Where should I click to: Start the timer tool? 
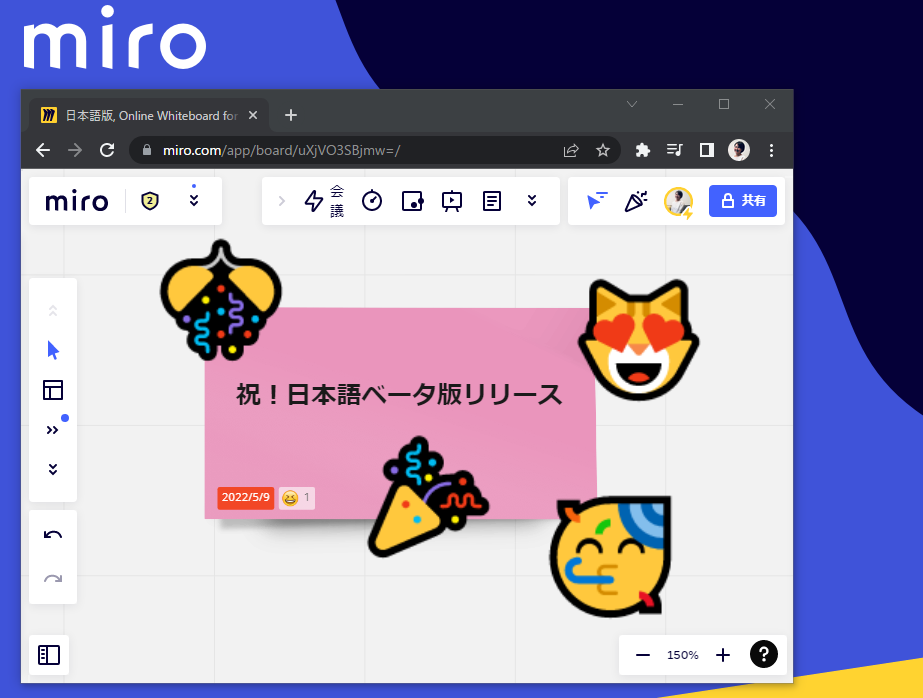click(372, 201)
